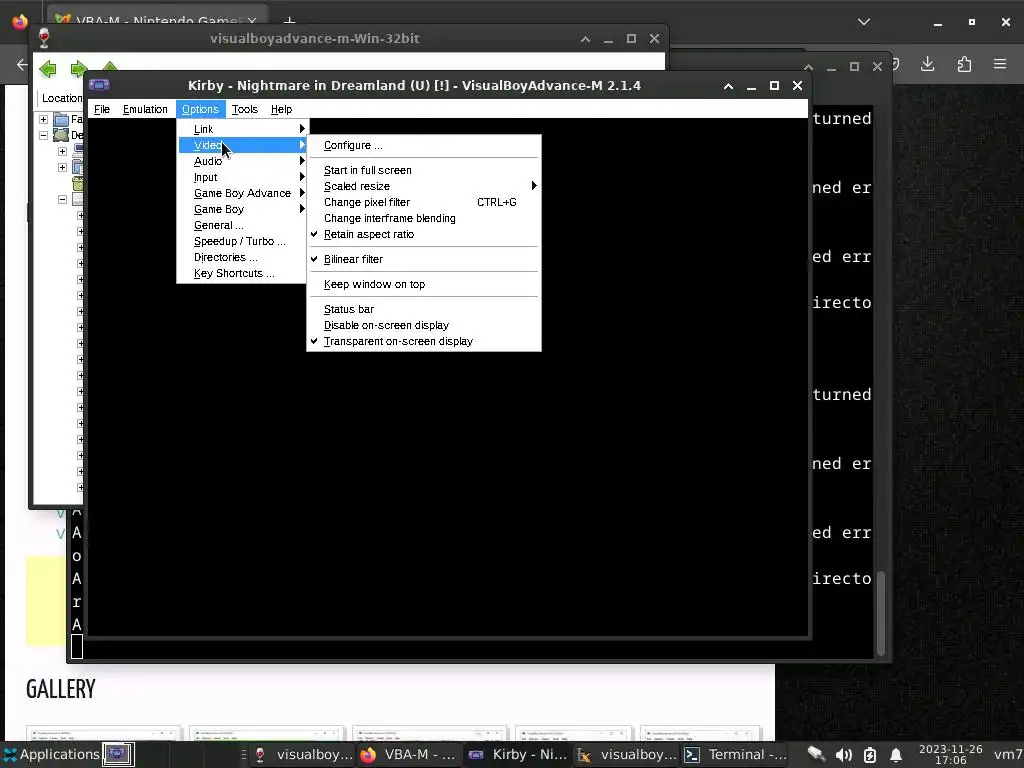Toggle Disable on-screen display
Viewport: 1024px width, 768px height.
tap(424, 325)
